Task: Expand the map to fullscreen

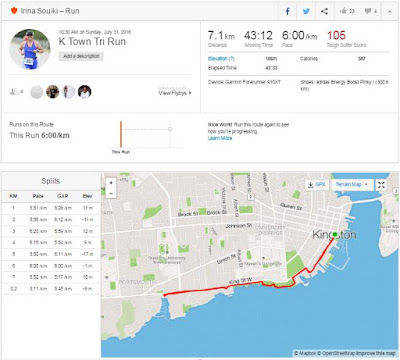Action: click(381, 185)
